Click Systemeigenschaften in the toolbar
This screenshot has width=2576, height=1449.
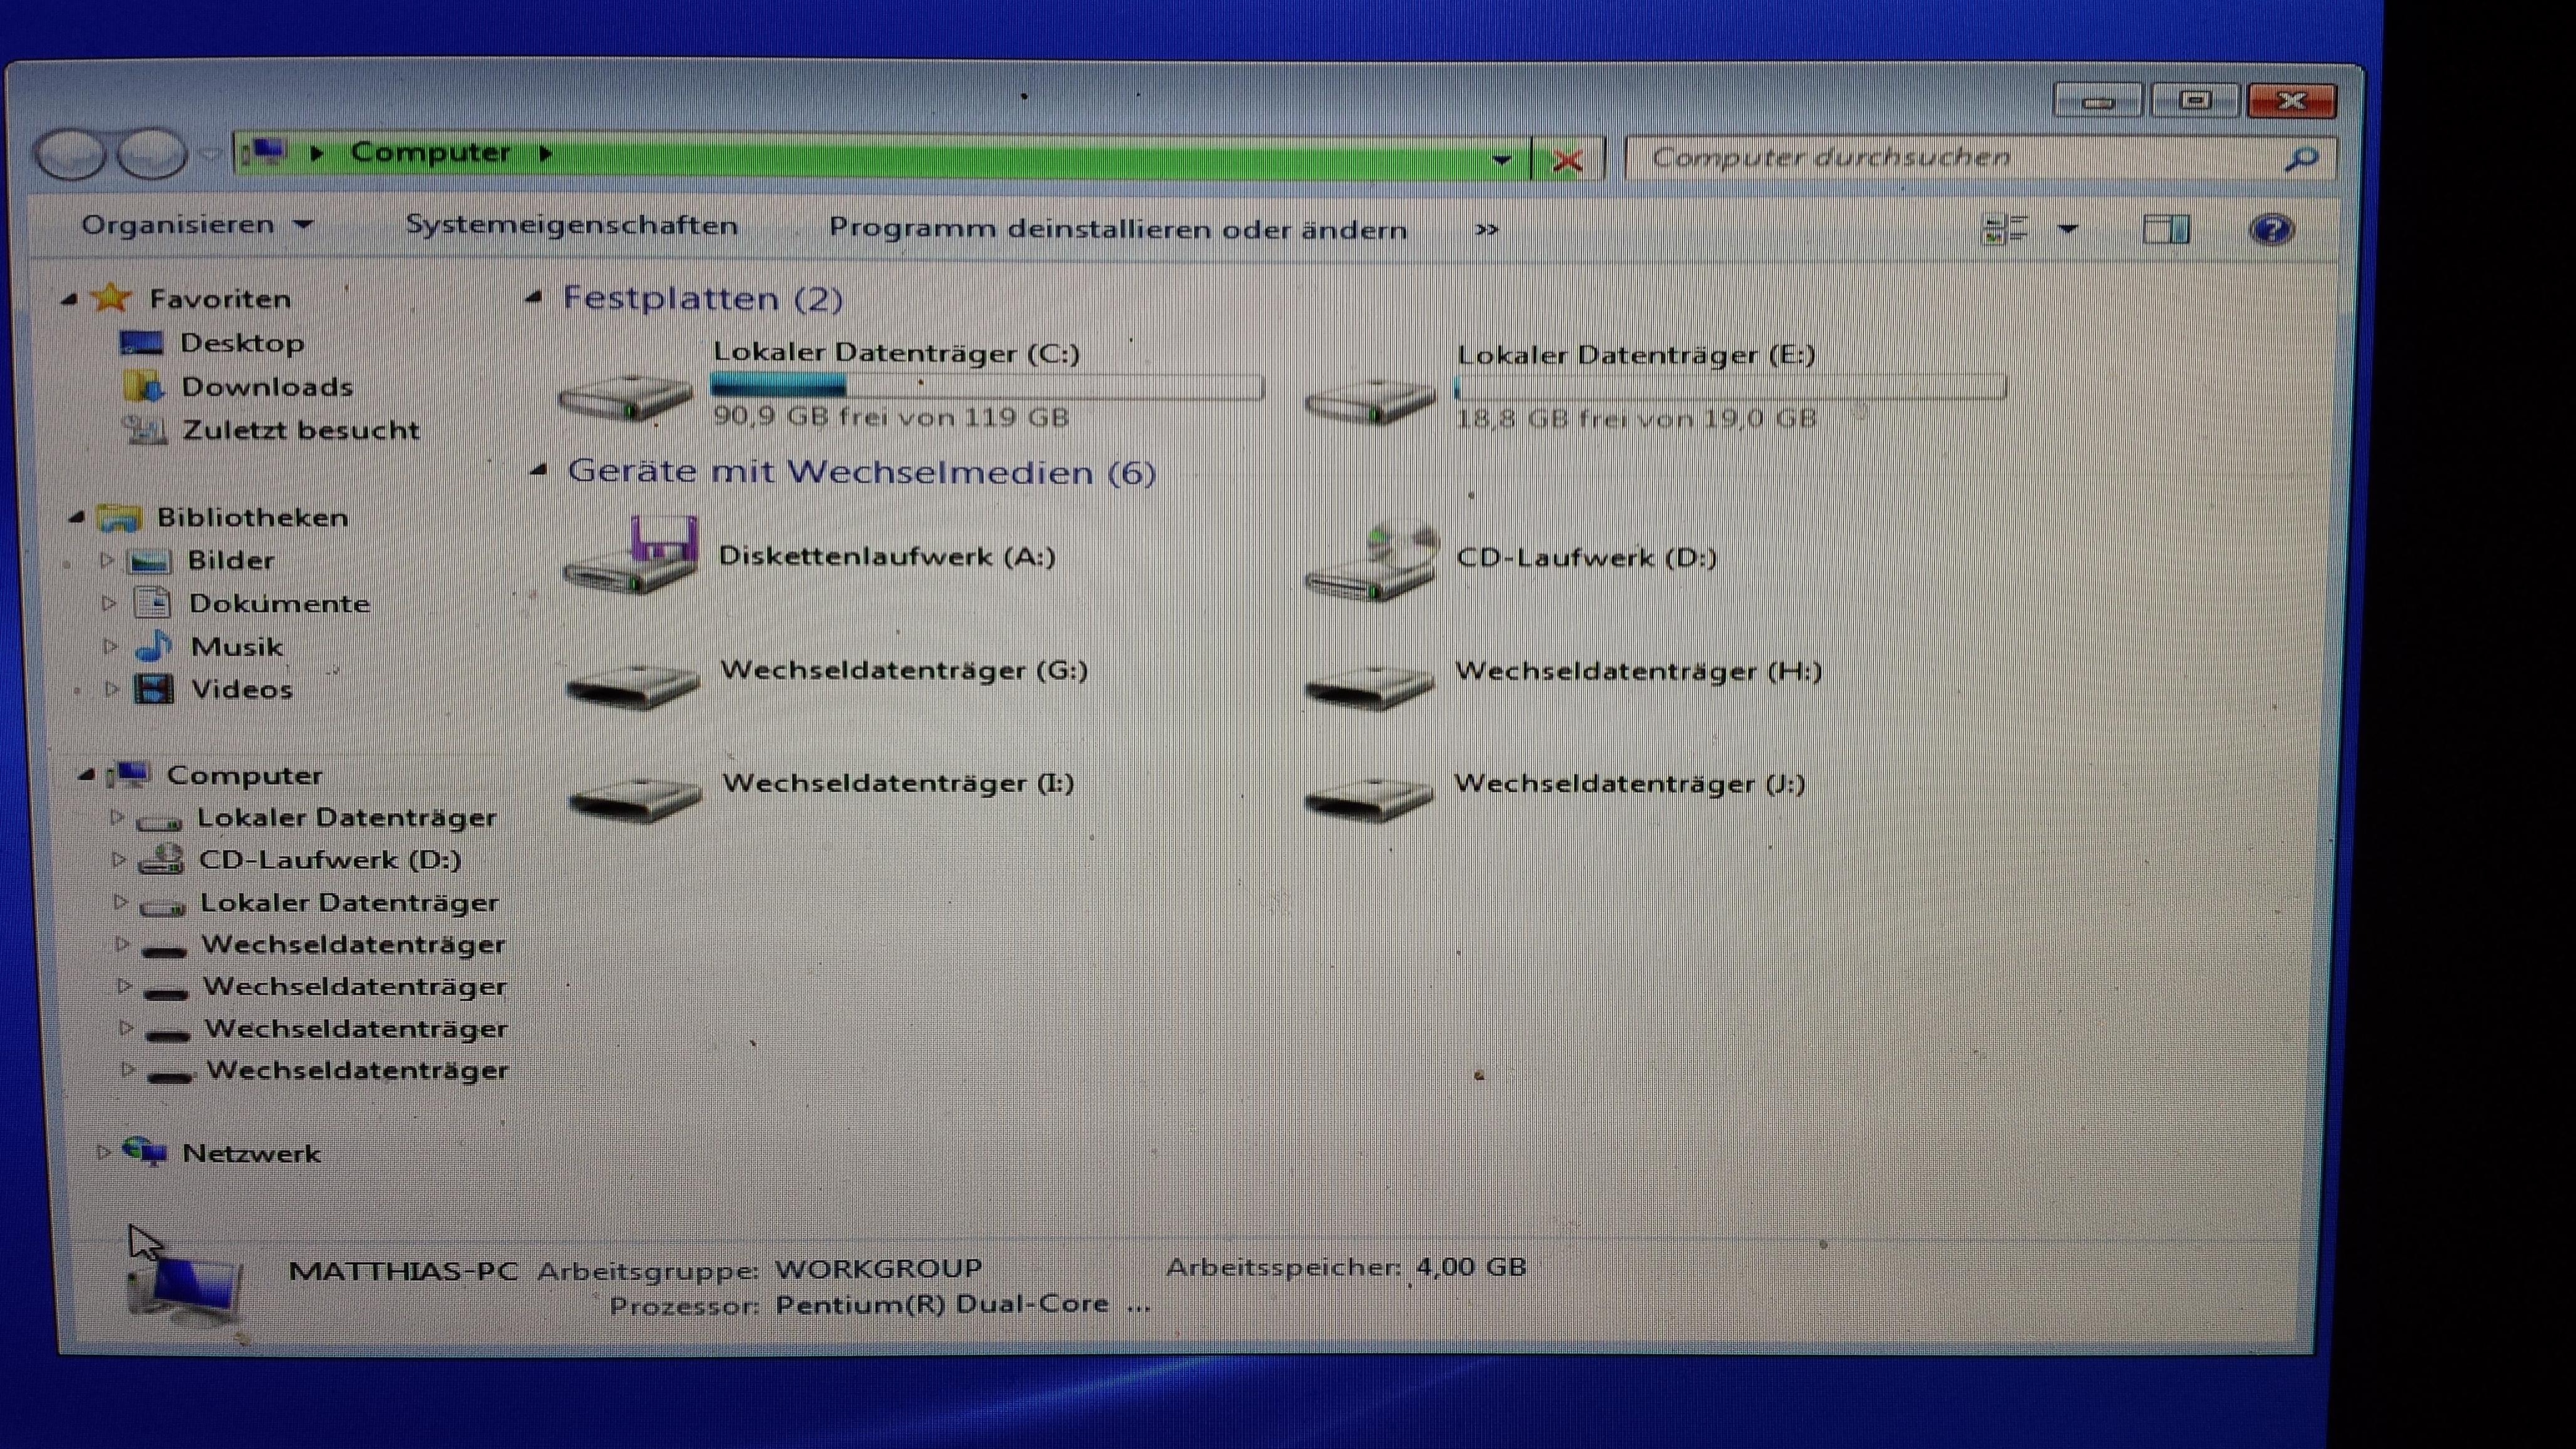[x=571, y=226]
